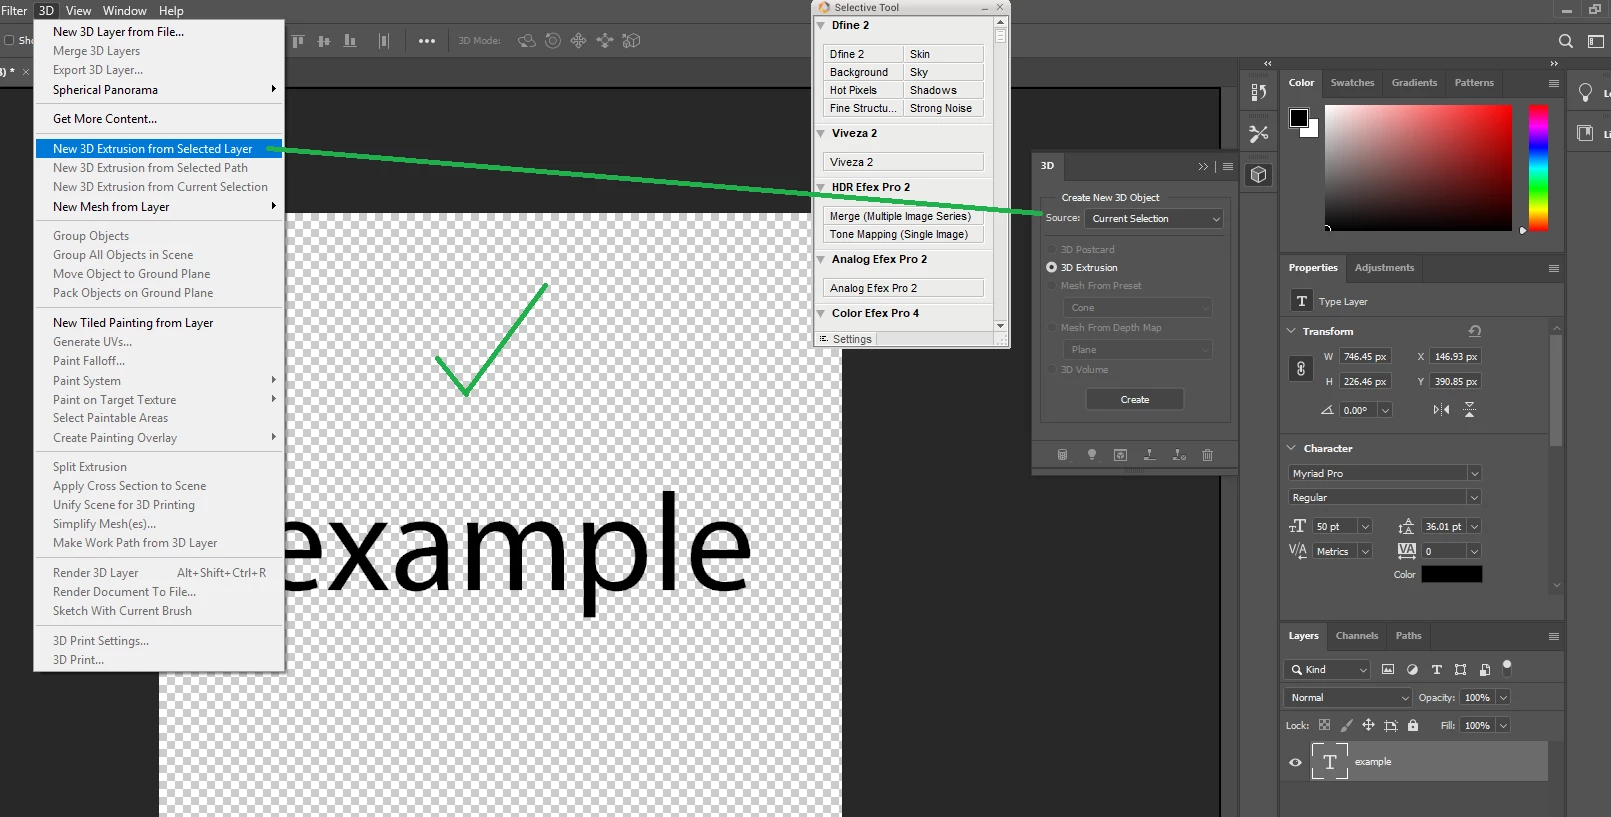Switch to the Adjustments tab
Viewport: 1611px width, 817px height.
(1384, 268)
